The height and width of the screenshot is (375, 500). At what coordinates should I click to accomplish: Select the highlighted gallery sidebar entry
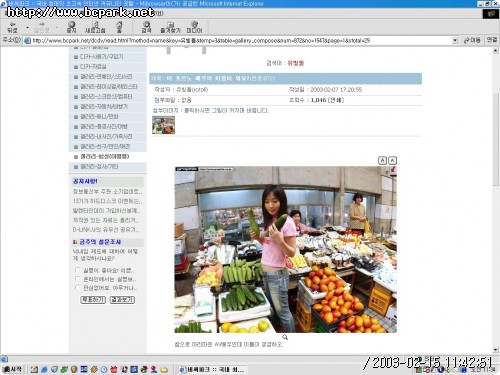coord(105,156)
